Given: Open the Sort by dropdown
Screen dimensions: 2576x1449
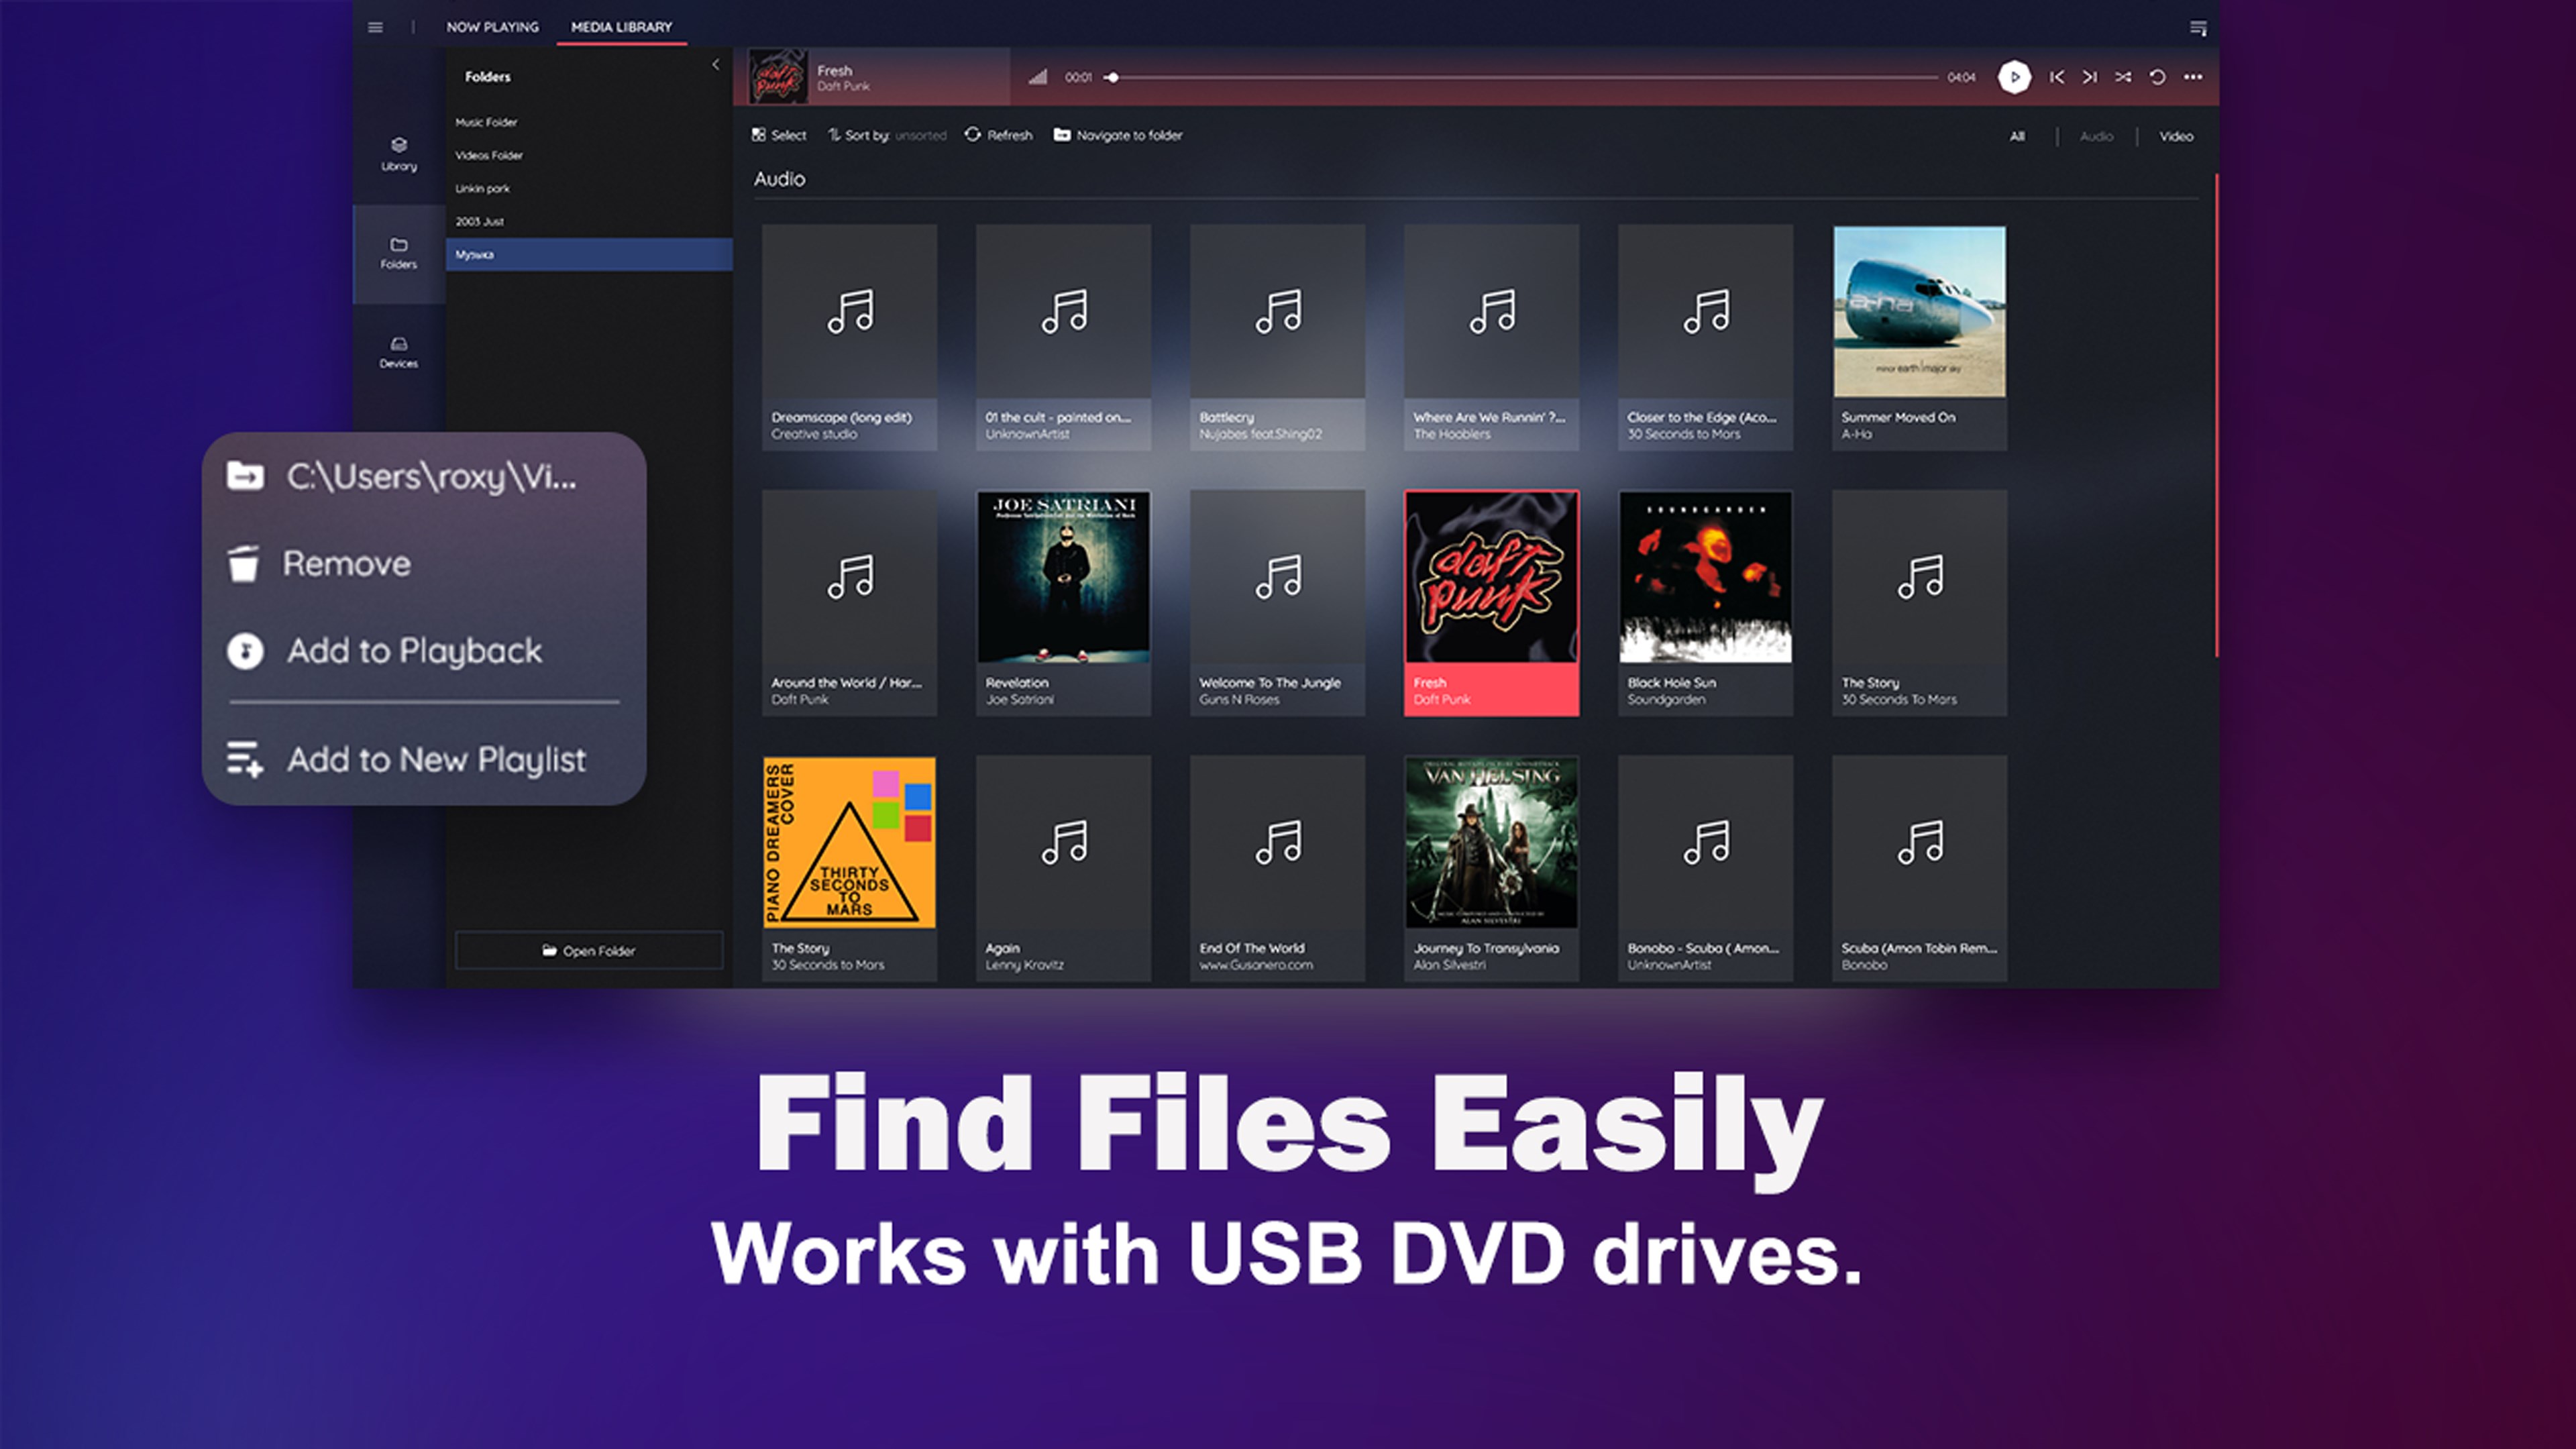Looking at the screenshot, I should tap(887, 135).
